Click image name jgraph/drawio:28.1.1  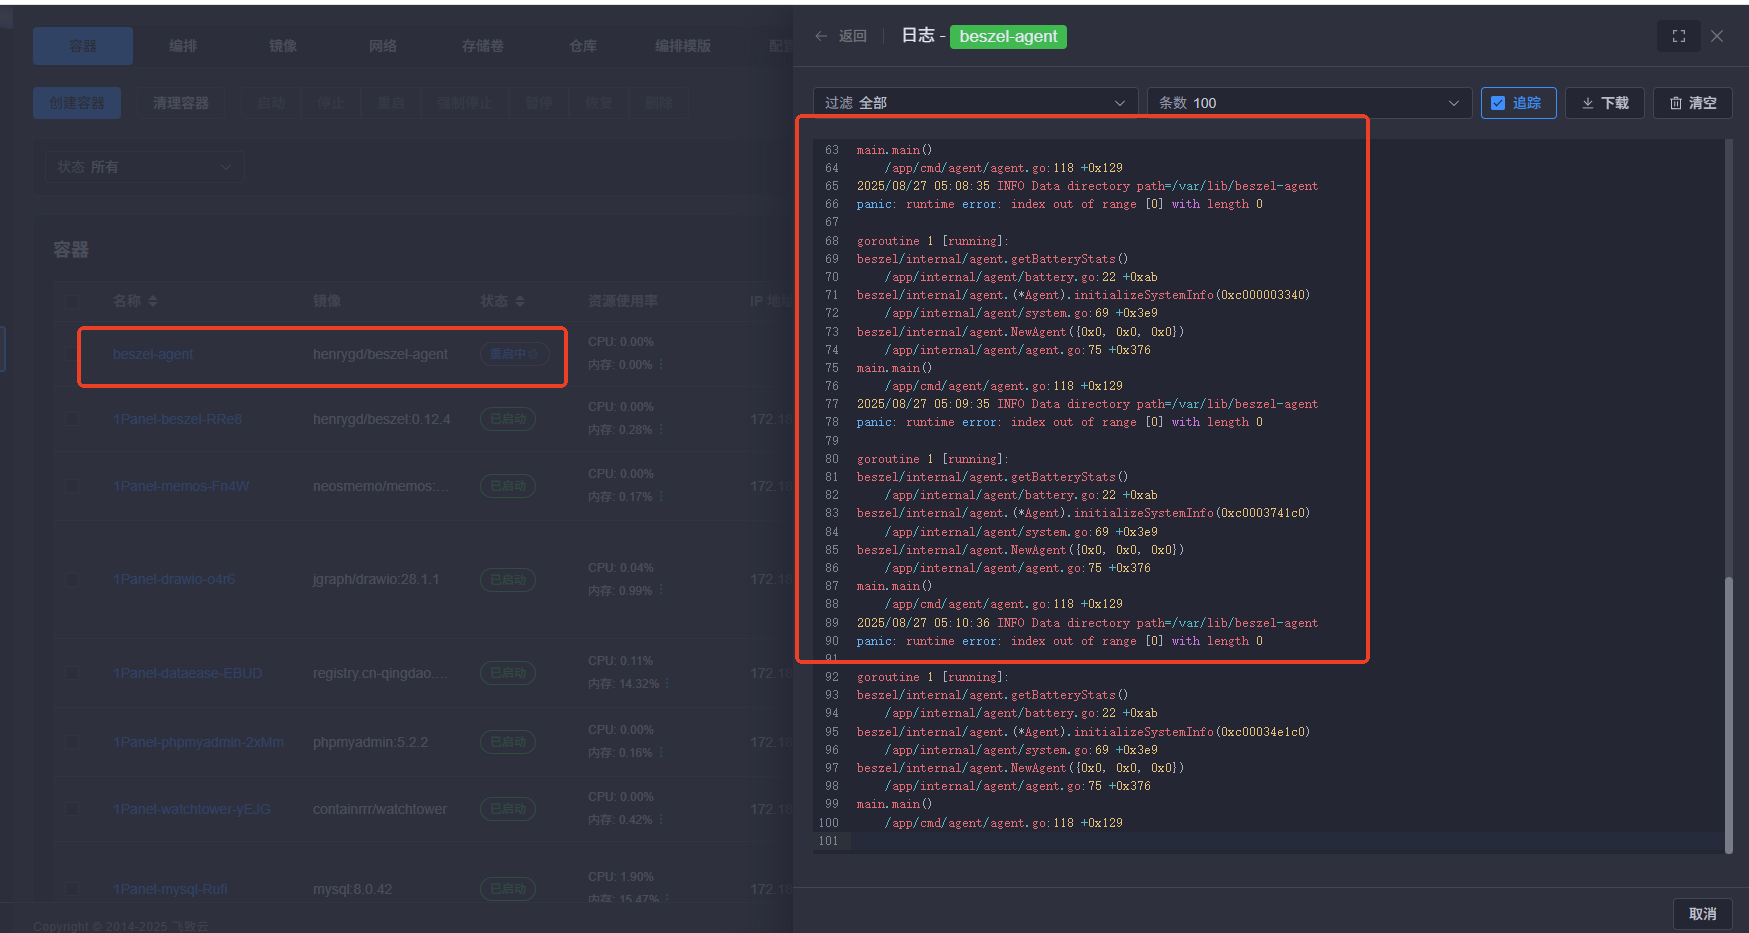click(x=375, y=580)
